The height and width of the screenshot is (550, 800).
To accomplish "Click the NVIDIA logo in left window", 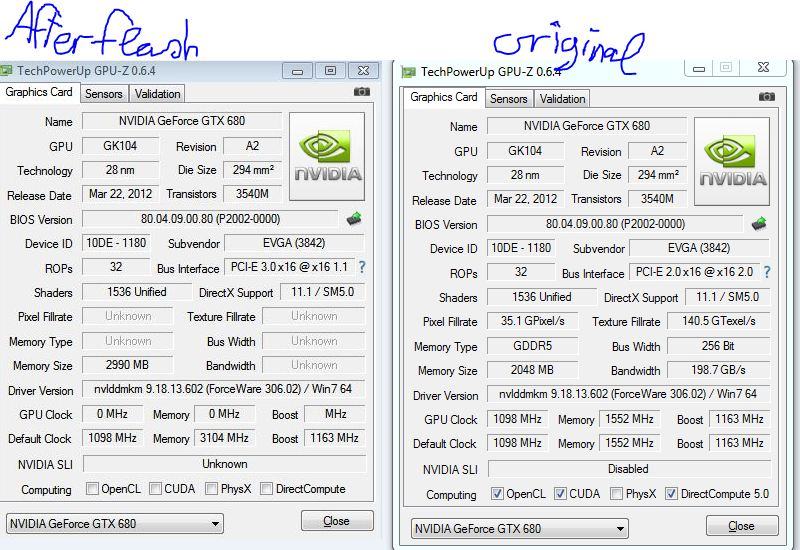I will click(327, 156).
